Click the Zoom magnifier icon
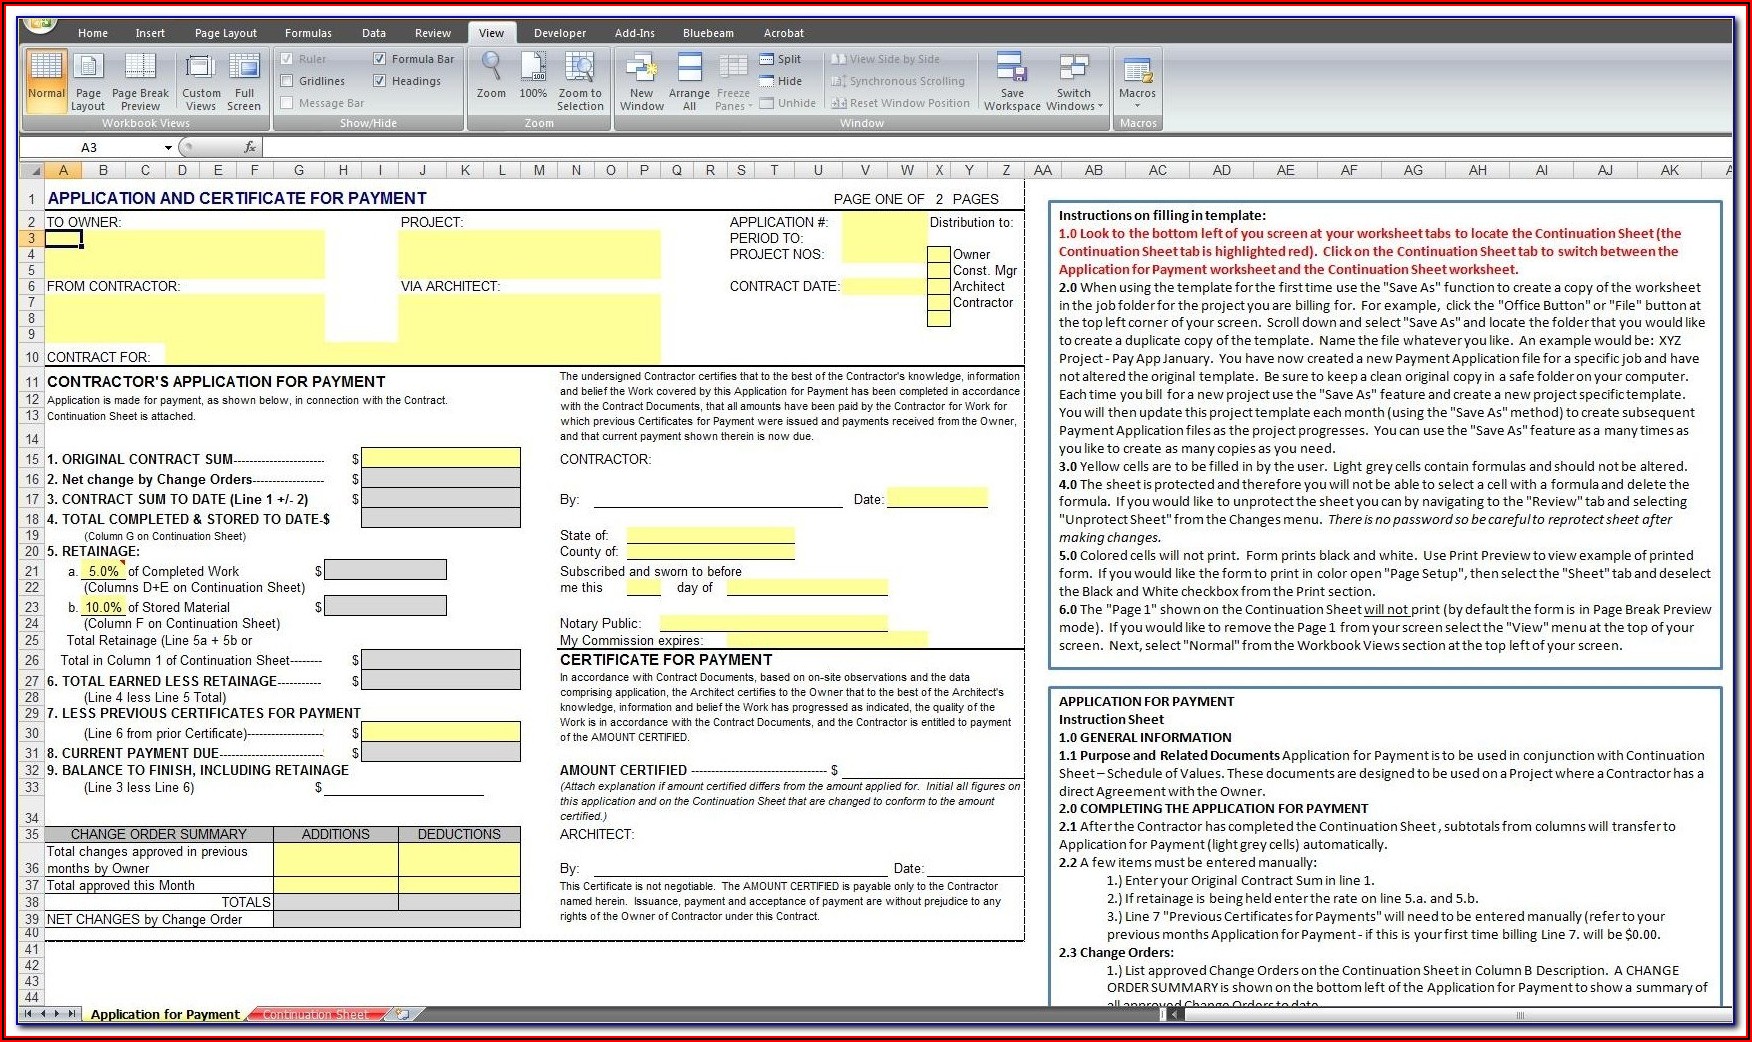 (x=491, y=80)
